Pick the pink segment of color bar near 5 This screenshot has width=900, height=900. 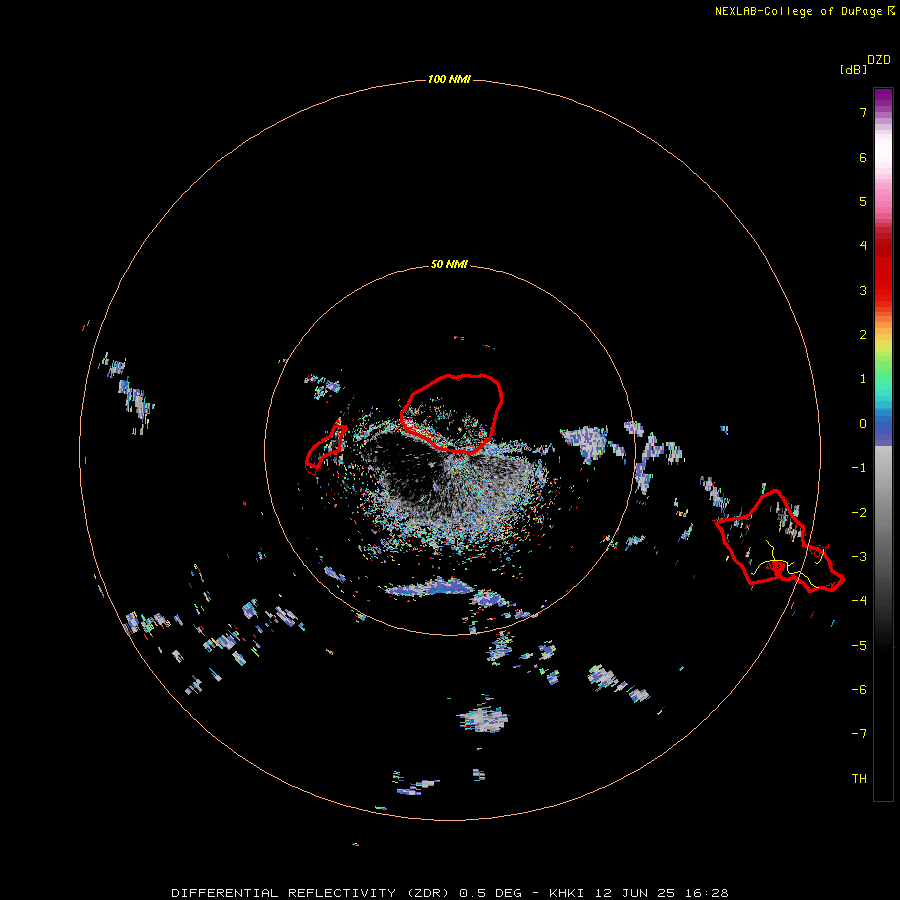pyautogui.click(x=883, y=198)
